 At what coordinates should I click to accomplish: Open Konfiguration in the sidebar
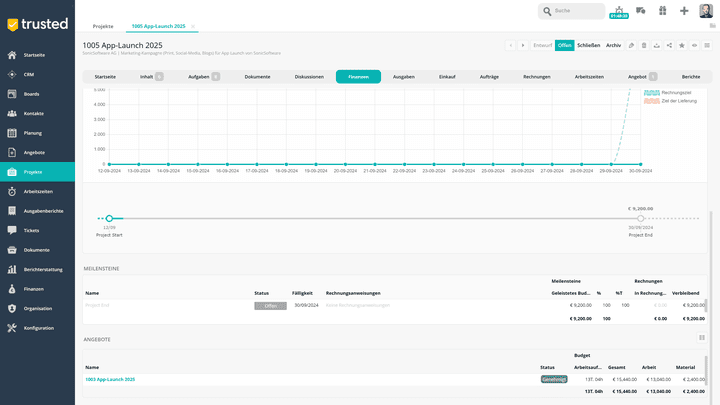39,328
